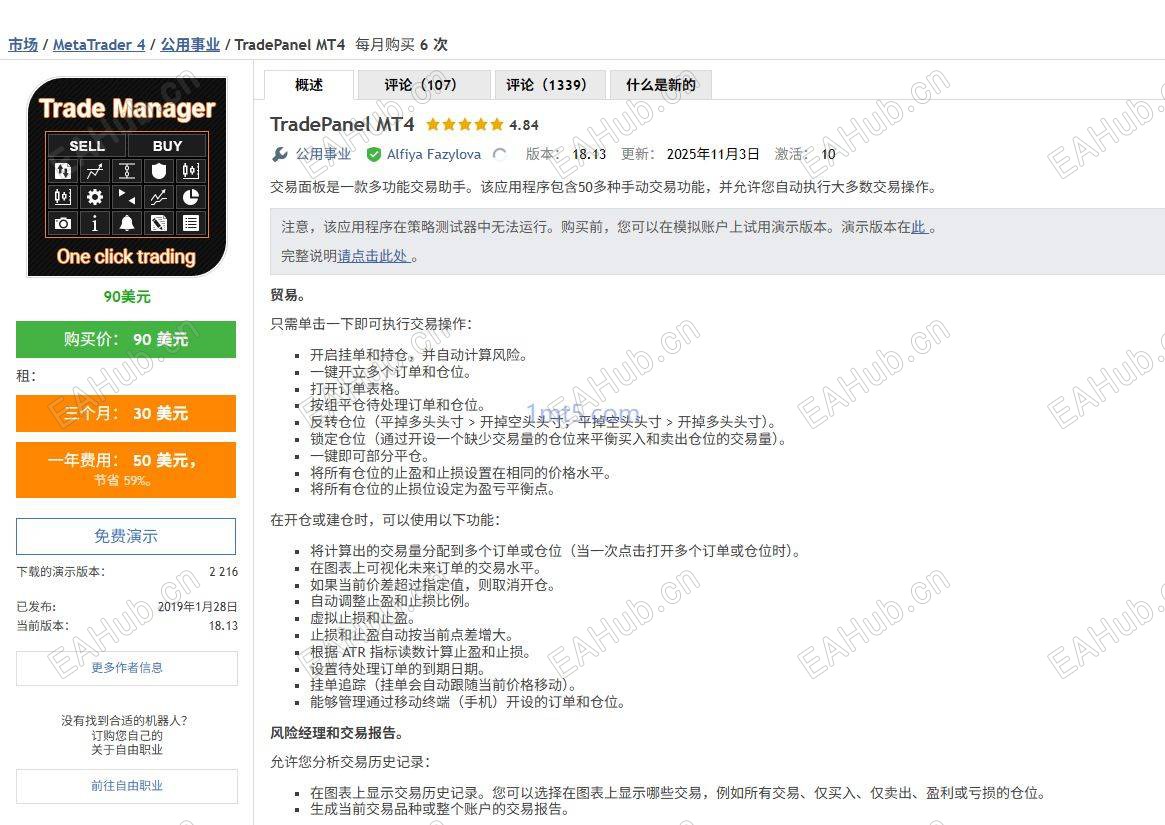The height and width of the screenshot is (825, 1165).
Task: Click the green 购买价: 90 美元 button
Action: (x=126, y=340)
